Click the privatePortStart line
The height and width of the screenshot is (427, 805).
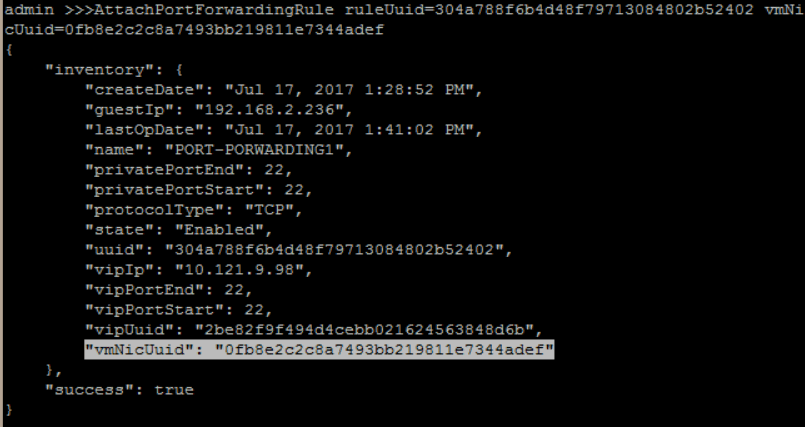pos(199,190)
